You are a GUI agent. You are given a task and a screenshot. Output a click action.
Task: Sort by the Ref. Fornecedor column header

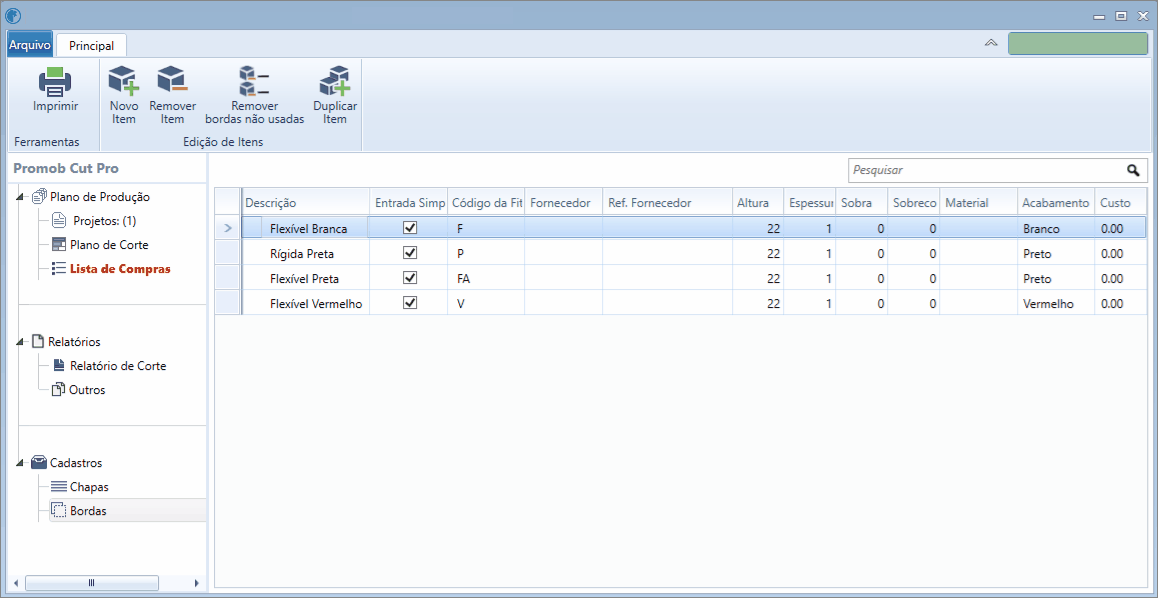click(x=668, y=202)
